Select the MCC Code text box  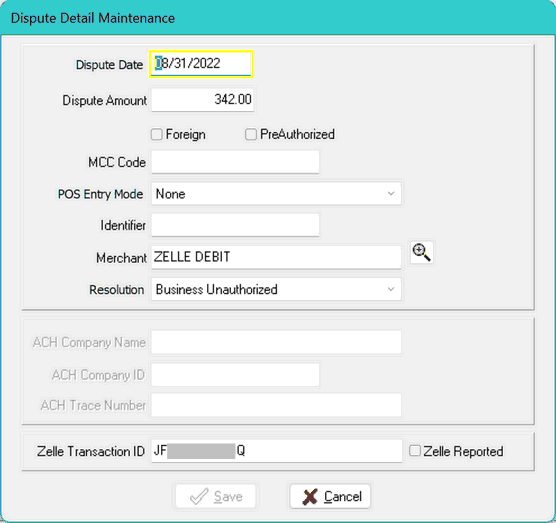(x=235, y=162)
